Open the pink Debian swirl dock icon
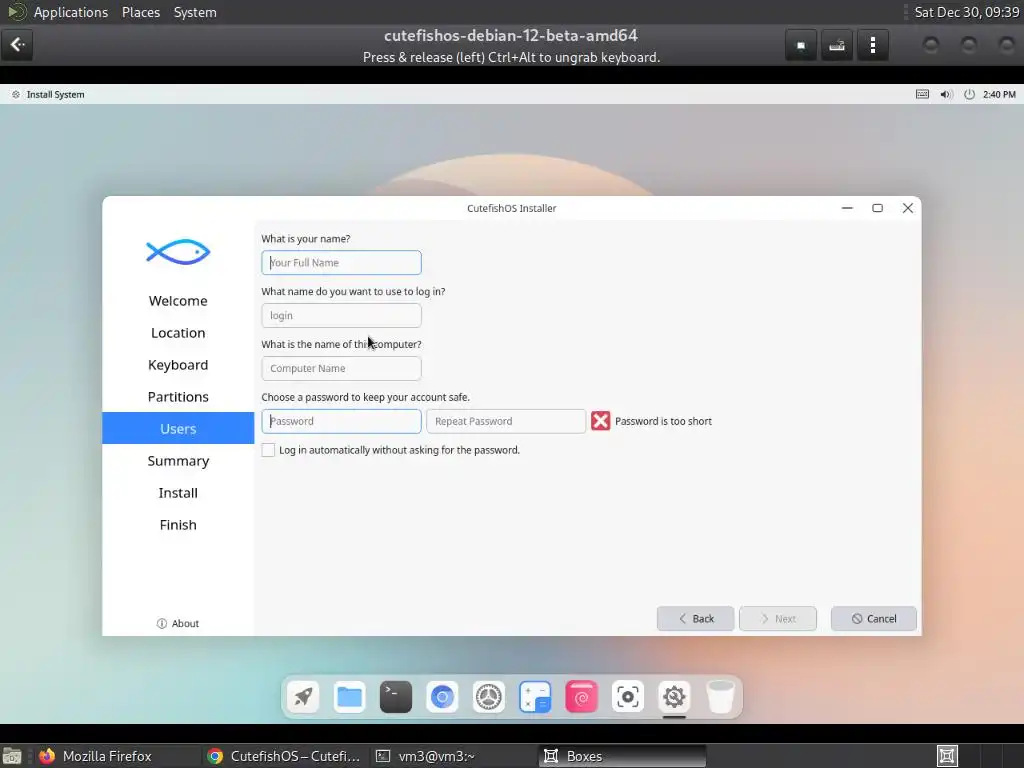Viewport: 1024px width, 768px height. (581, 697)
